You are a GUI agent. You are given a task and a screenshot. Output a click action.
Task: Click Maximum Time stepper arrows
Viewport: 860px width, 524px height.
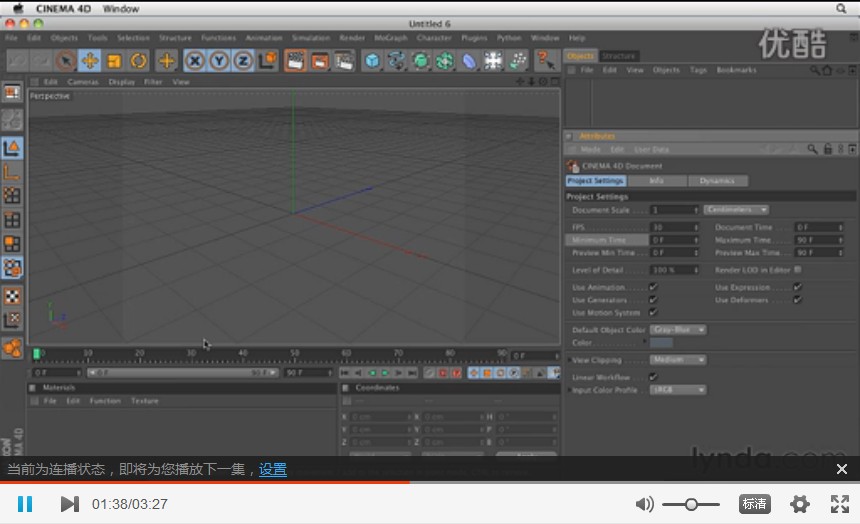840,240
